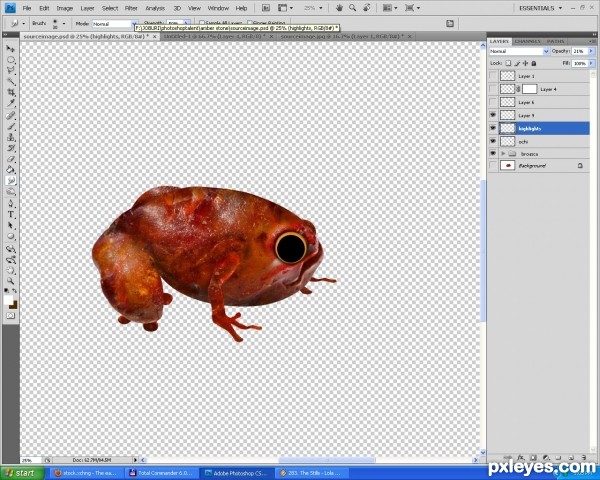The height and width of the screenshot is (480, 600).
Task: Select the Ellipse shape tool
Action: (x=11, y=236)
